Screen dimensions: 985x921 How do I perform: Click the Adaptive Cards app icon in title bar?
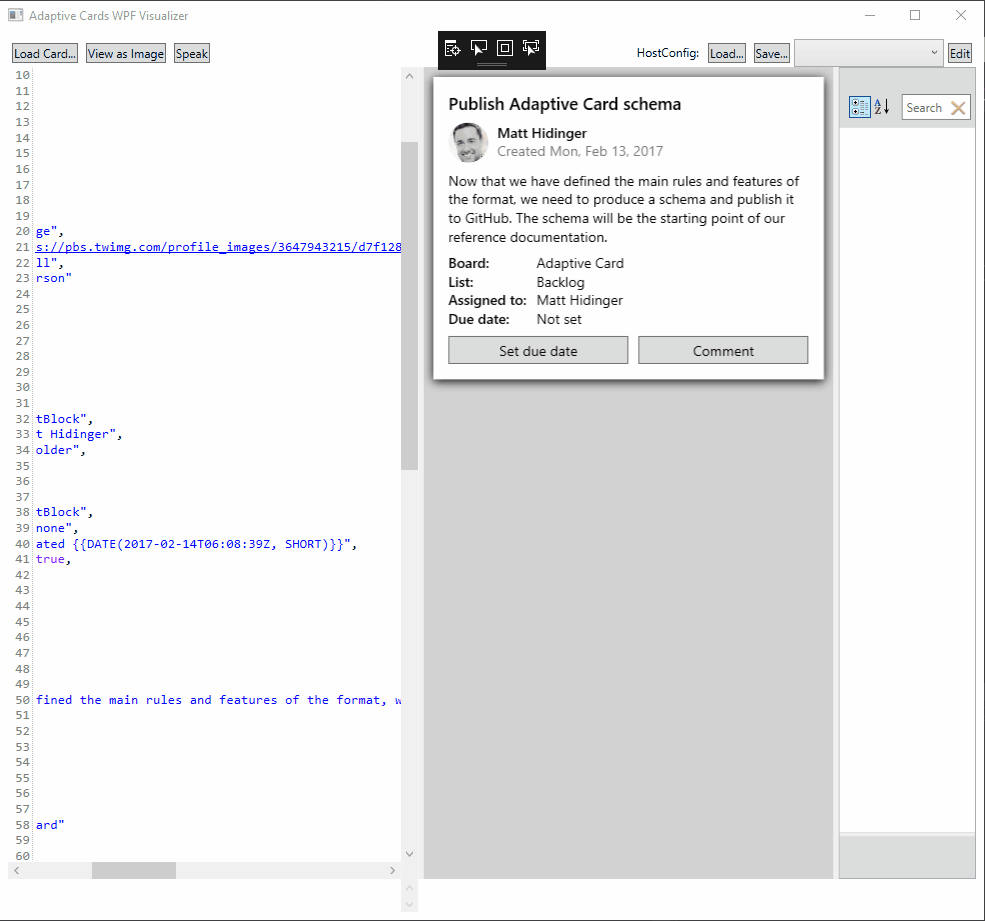(15, 15)
